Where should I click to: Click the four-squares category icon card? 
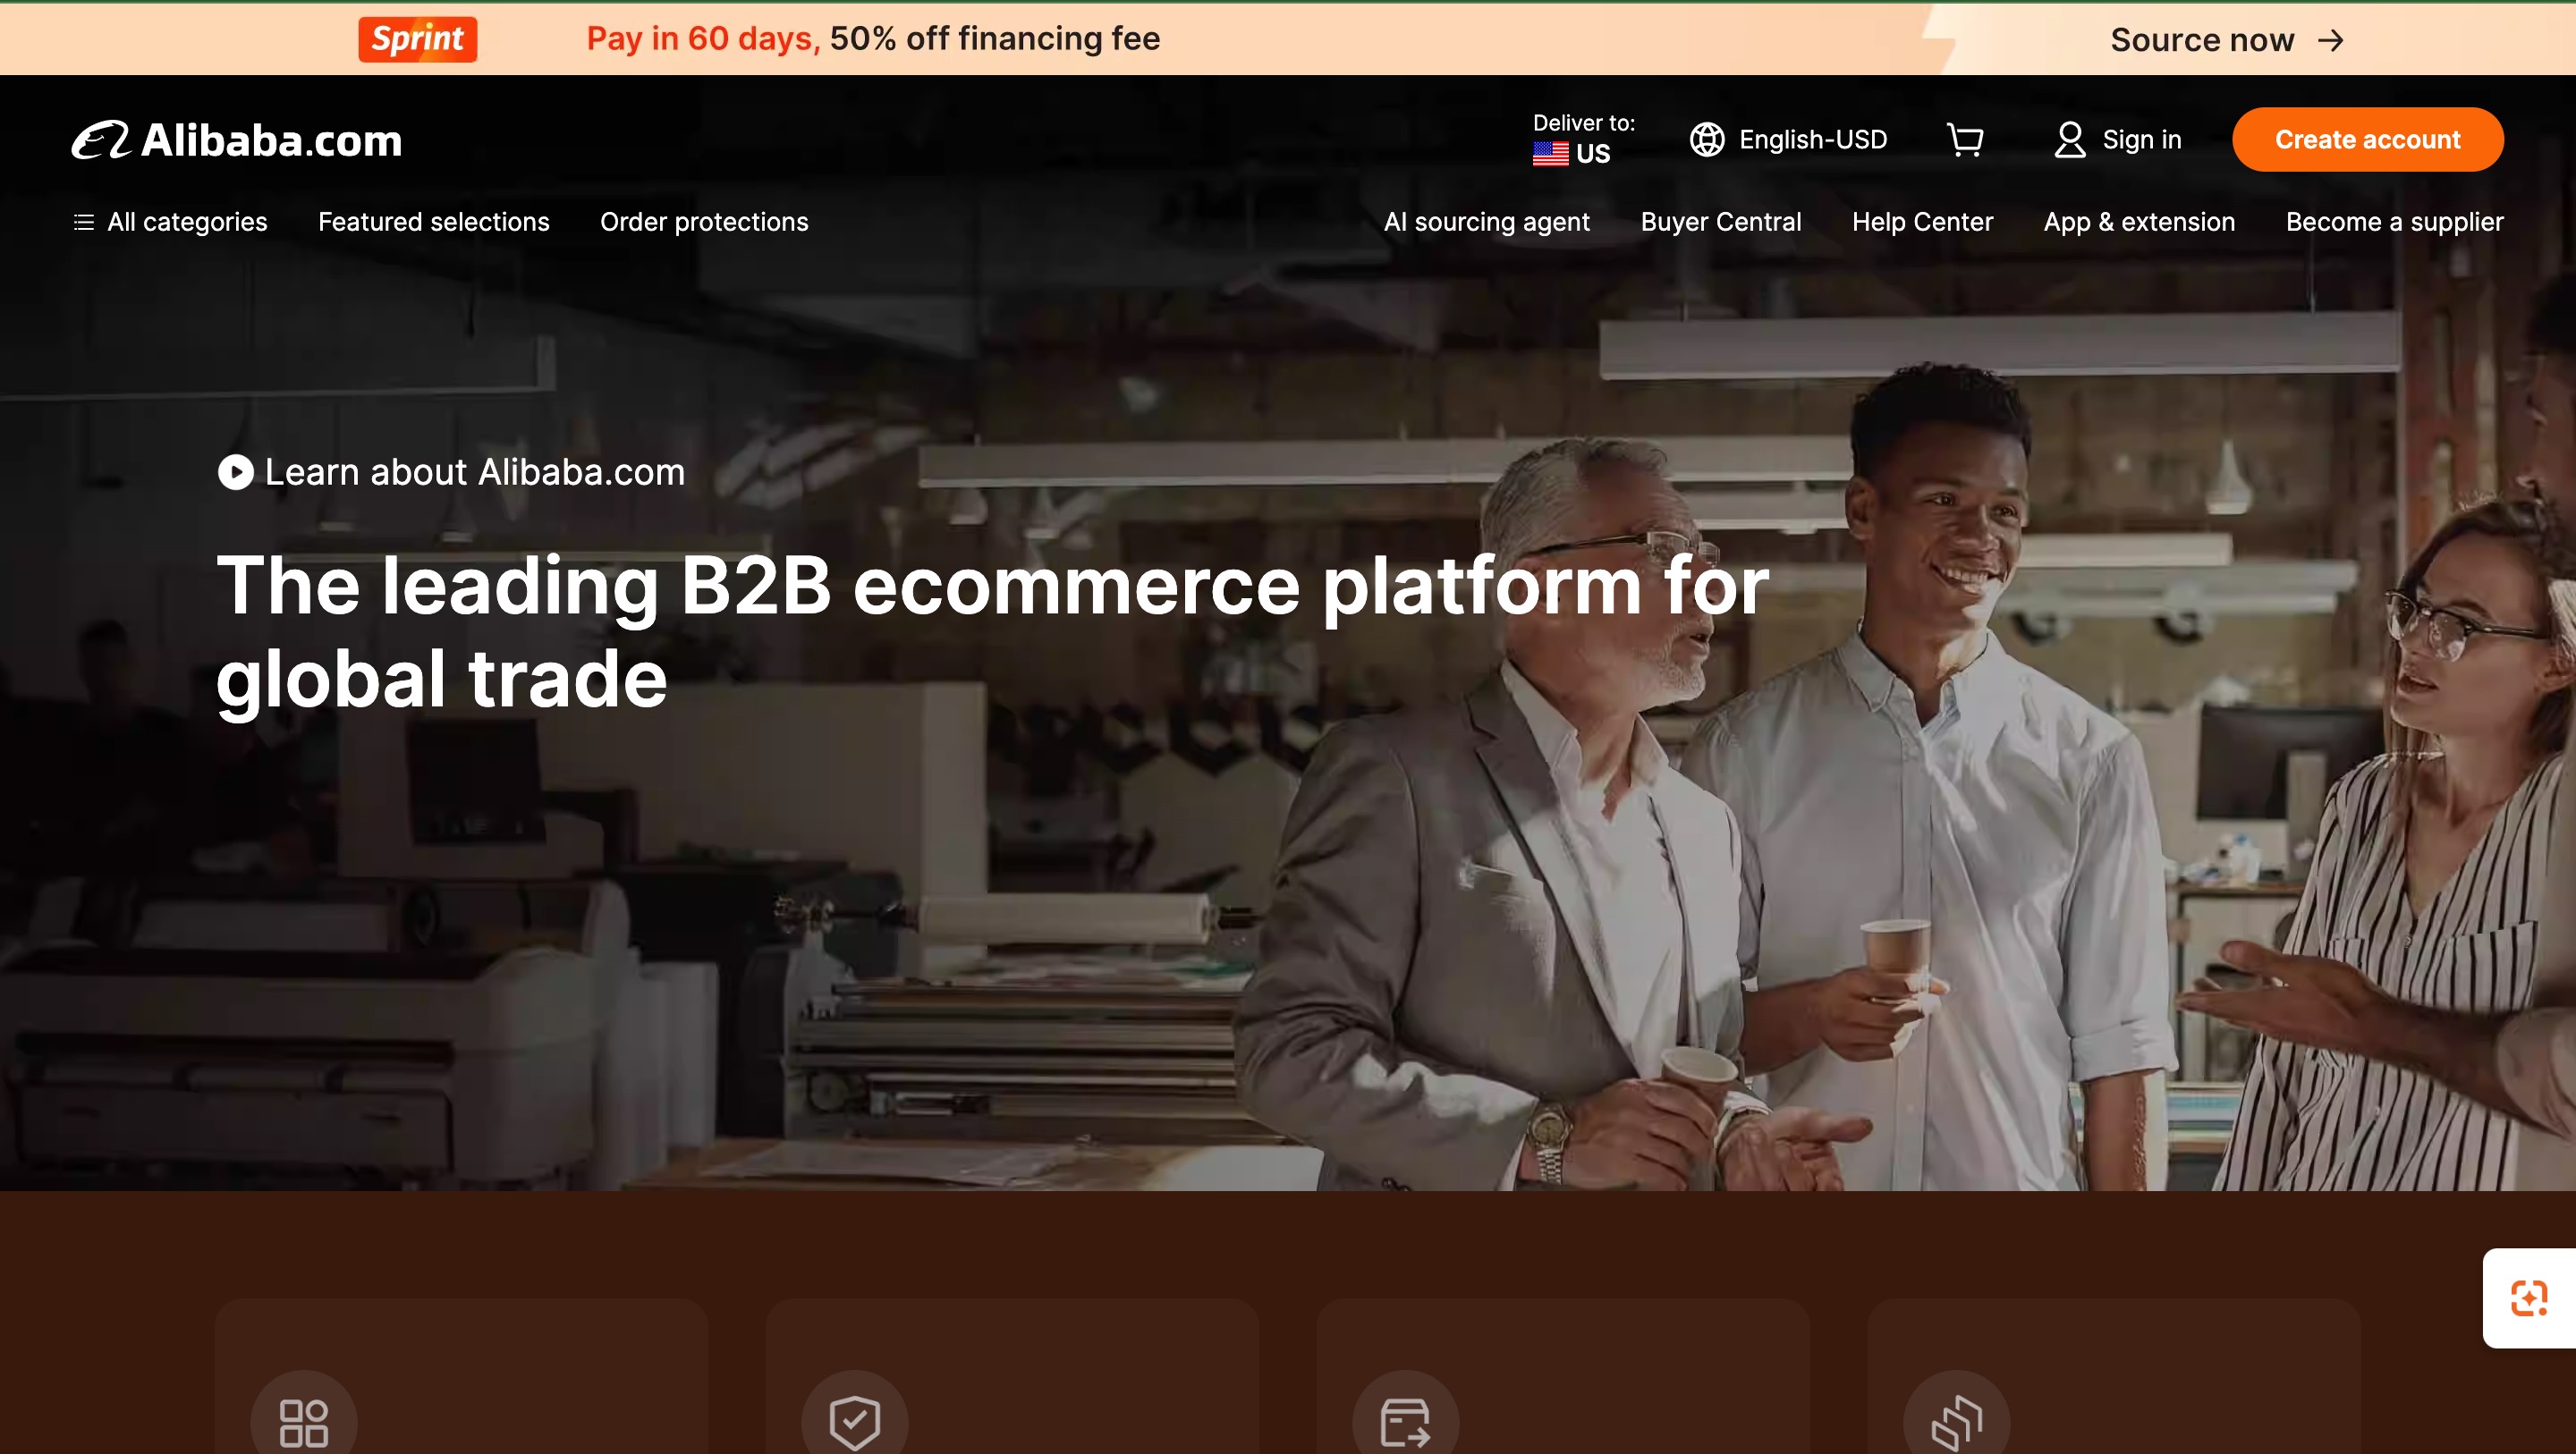coord(304,1422)
